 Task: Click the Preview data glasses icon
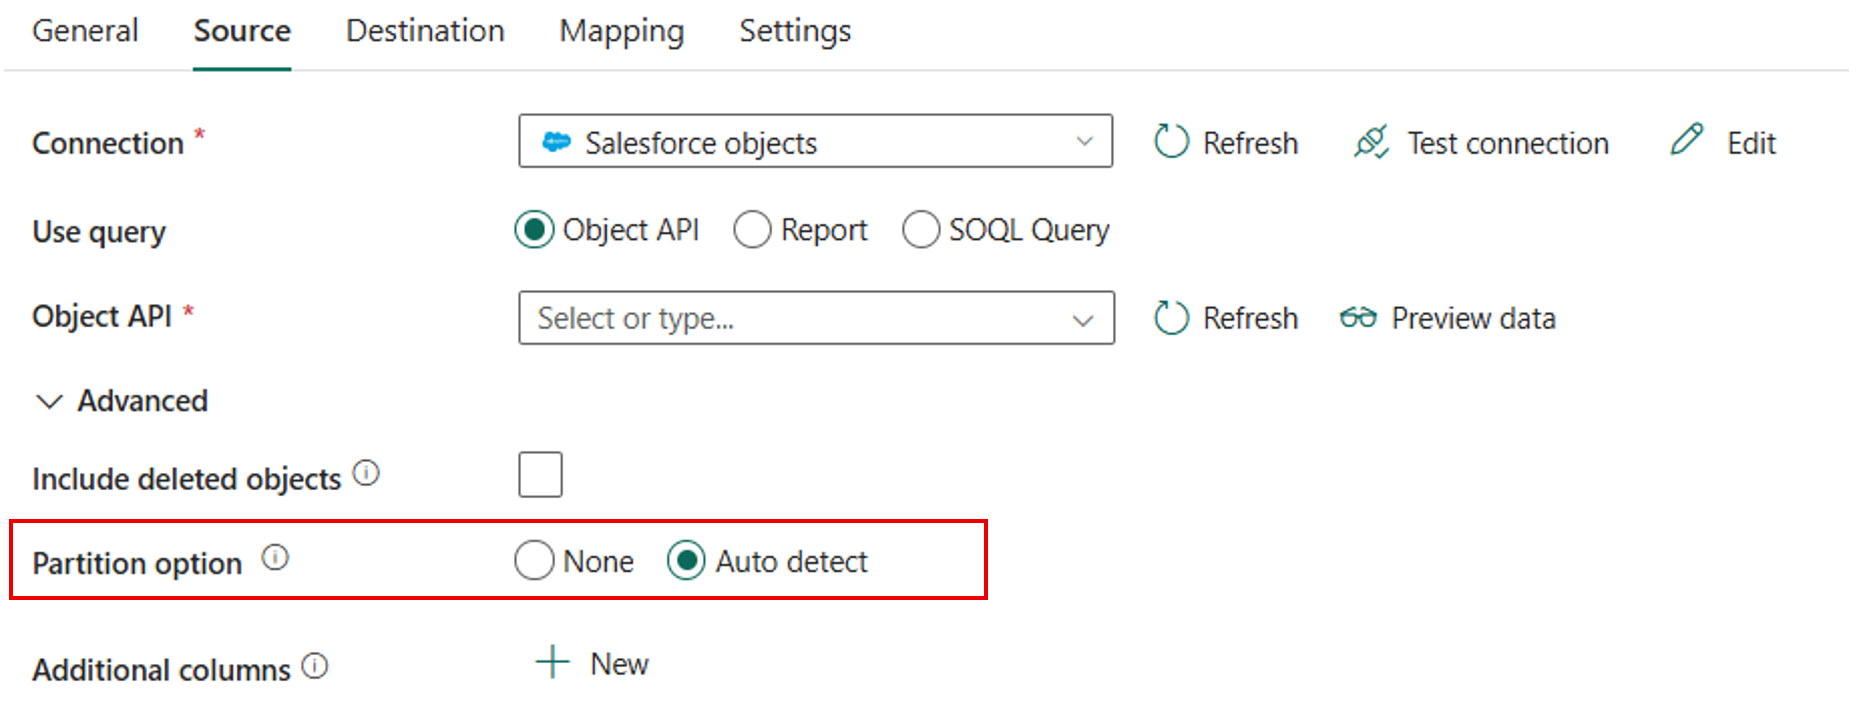click(1357, 317)
